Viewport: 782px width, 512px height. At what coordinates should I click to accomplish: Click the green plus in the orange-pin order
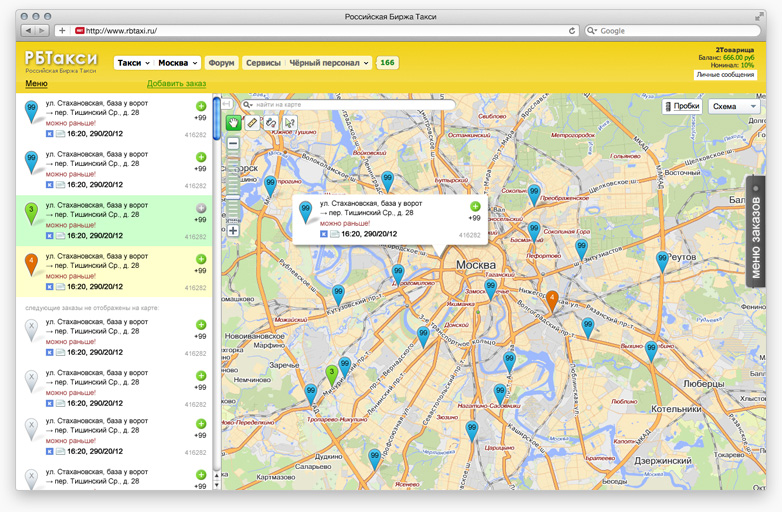click(201, 259)
